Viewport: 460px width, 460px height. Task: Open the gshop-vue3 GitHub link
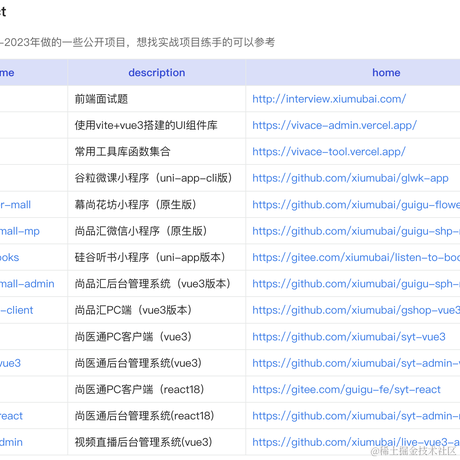(356, 310)
